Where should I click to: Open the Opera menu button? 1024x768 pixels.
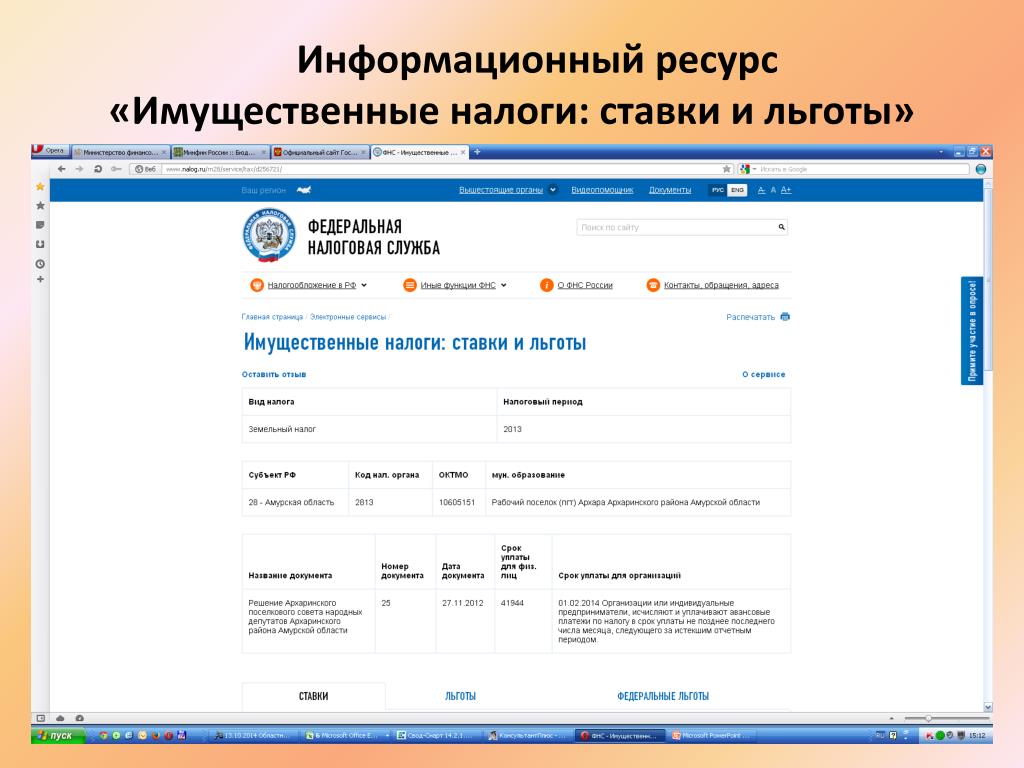(x=50, y=151)
